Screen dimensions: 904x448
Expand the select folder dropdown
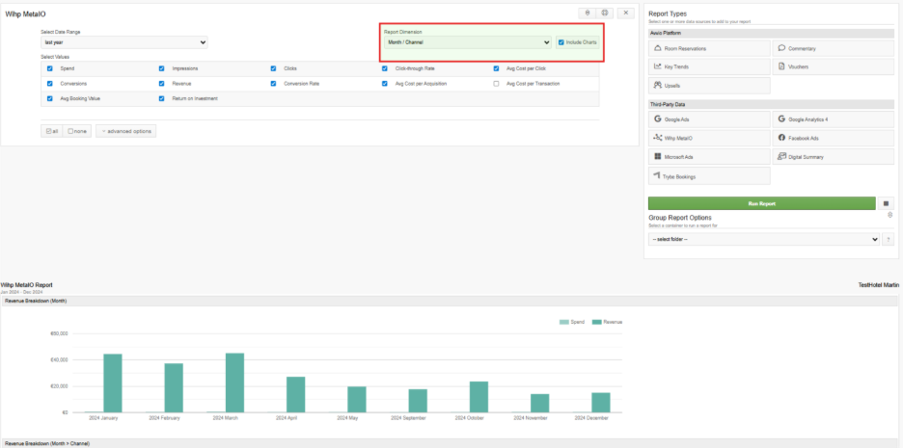pos(764,239)
